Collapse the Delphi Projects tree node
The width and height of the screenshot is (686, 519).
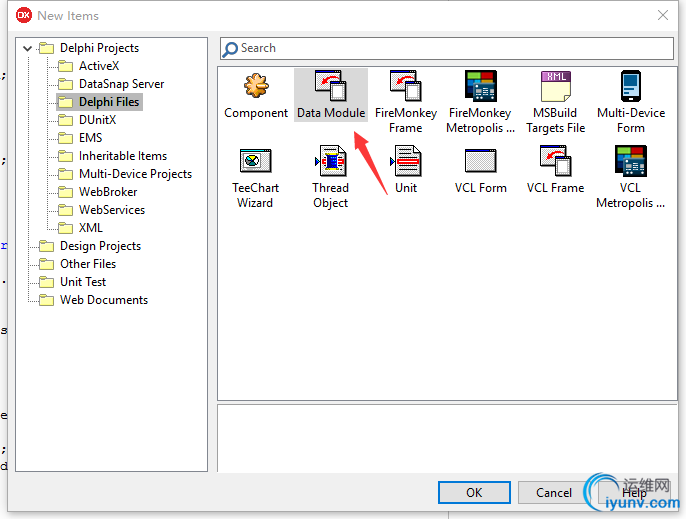[28, 48]
